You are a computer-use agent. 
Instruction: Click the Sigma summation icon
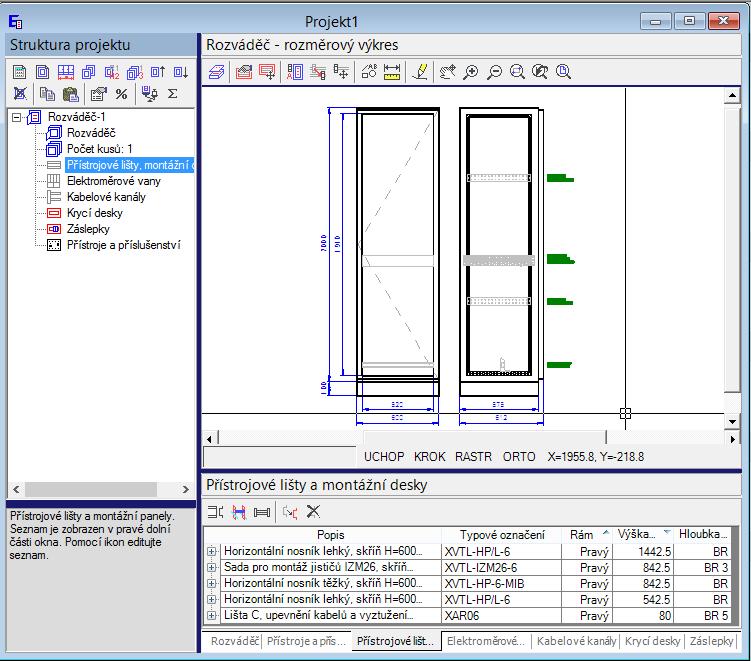(x=173, y=94)
